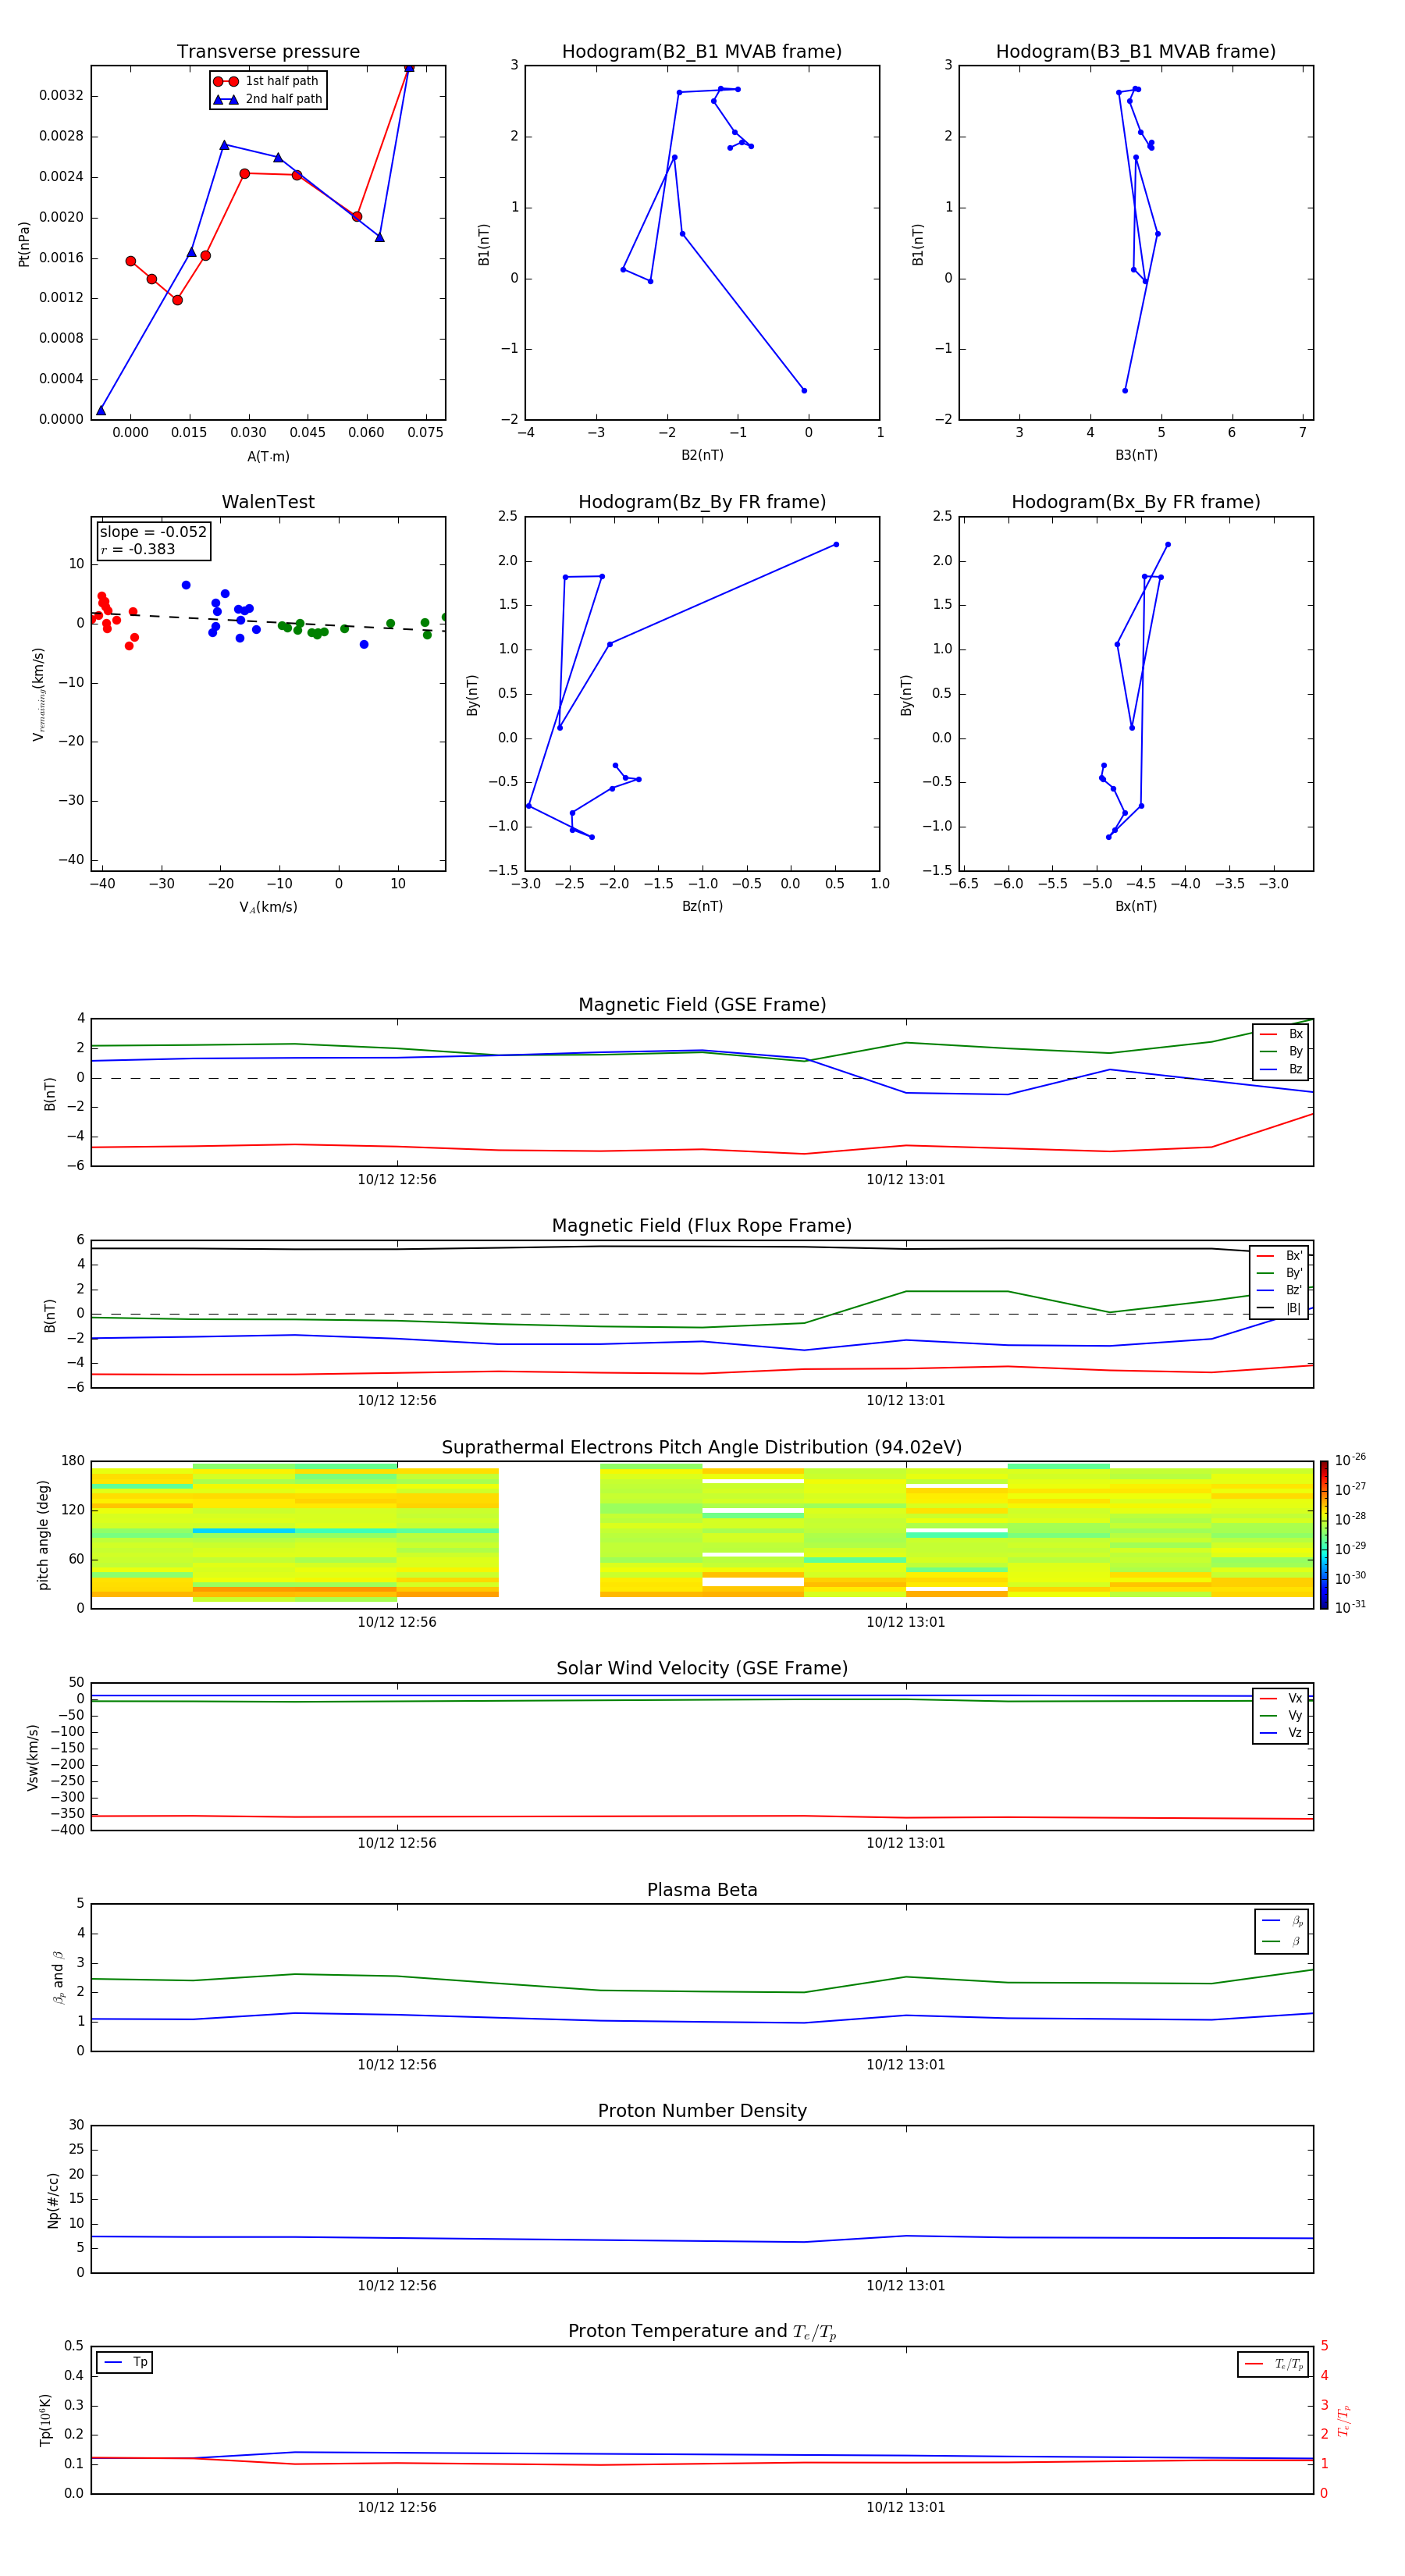Click the red 'Te/Tp' legend entry

coord(1275,2364)
